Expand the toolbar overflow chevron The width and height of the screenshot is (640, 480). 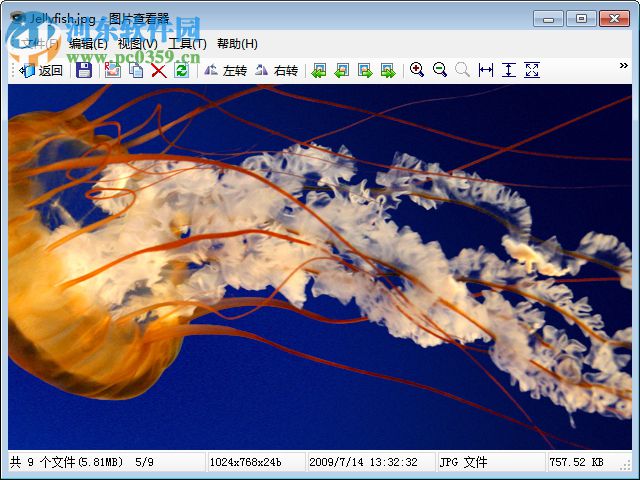click(624, 65)
